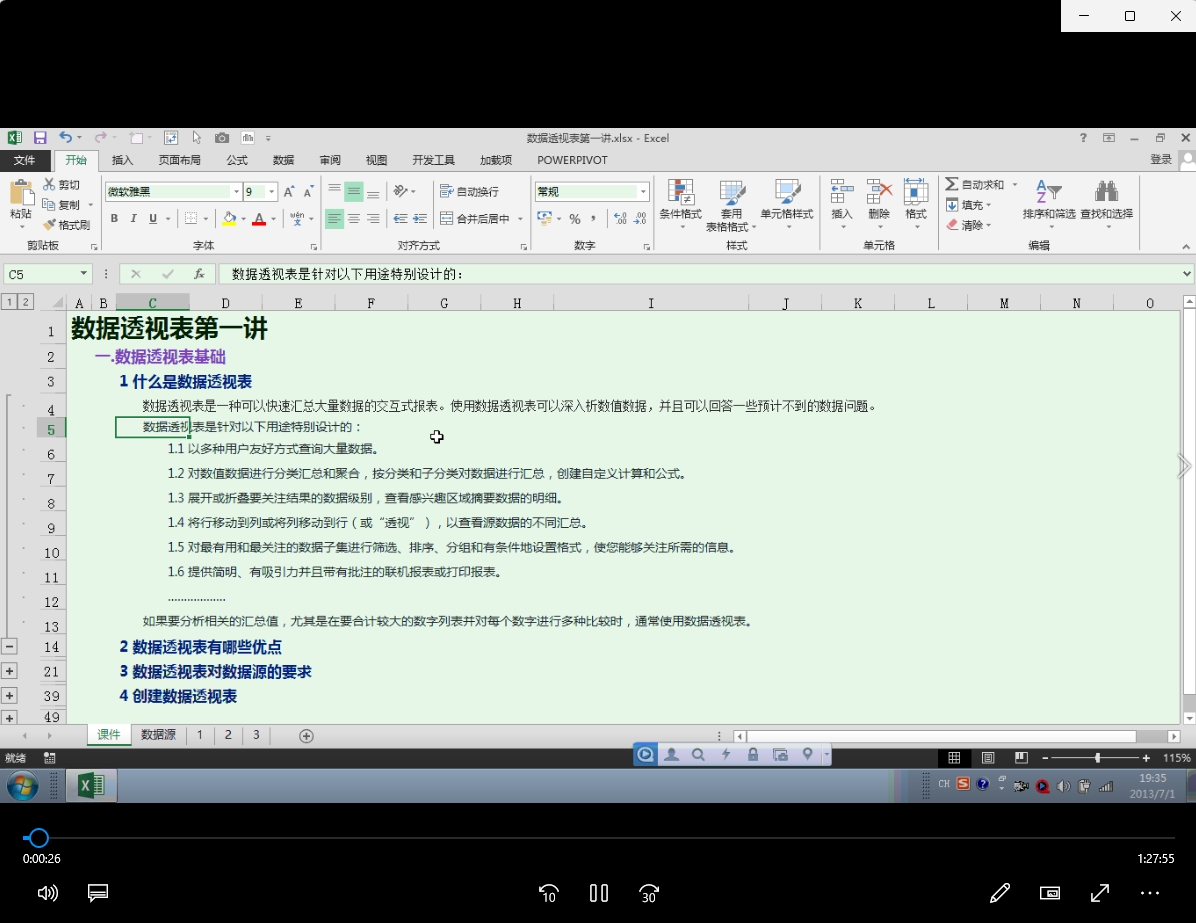The width and height of the screenshot is (1196, 923).
Task: Switch to the 数据源 sheet tab
Action: pos(157,734)
